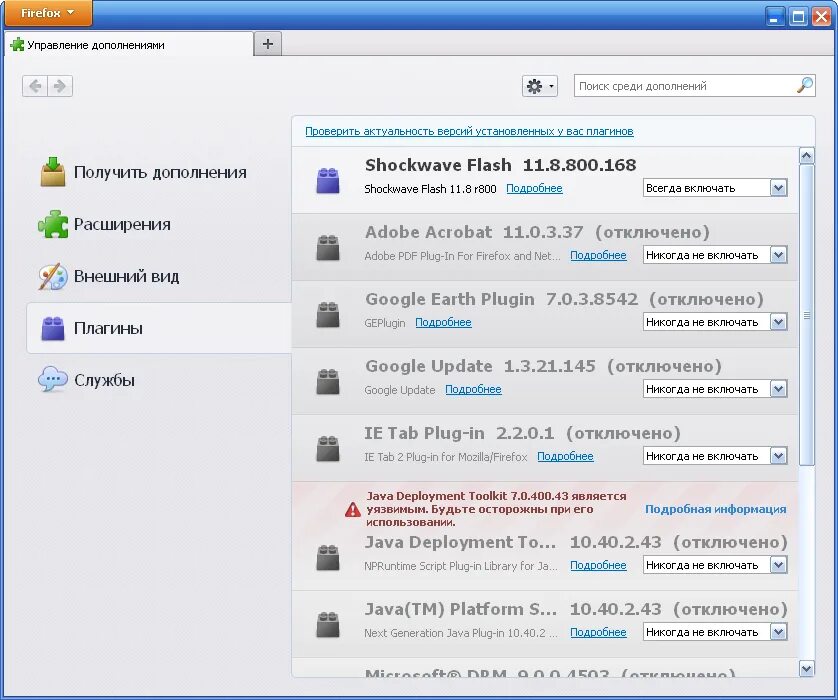The width and height of the screenshot is (838, 700).
Task: Click the Next Generation Java Plug-in description
Action: (461, 633)
